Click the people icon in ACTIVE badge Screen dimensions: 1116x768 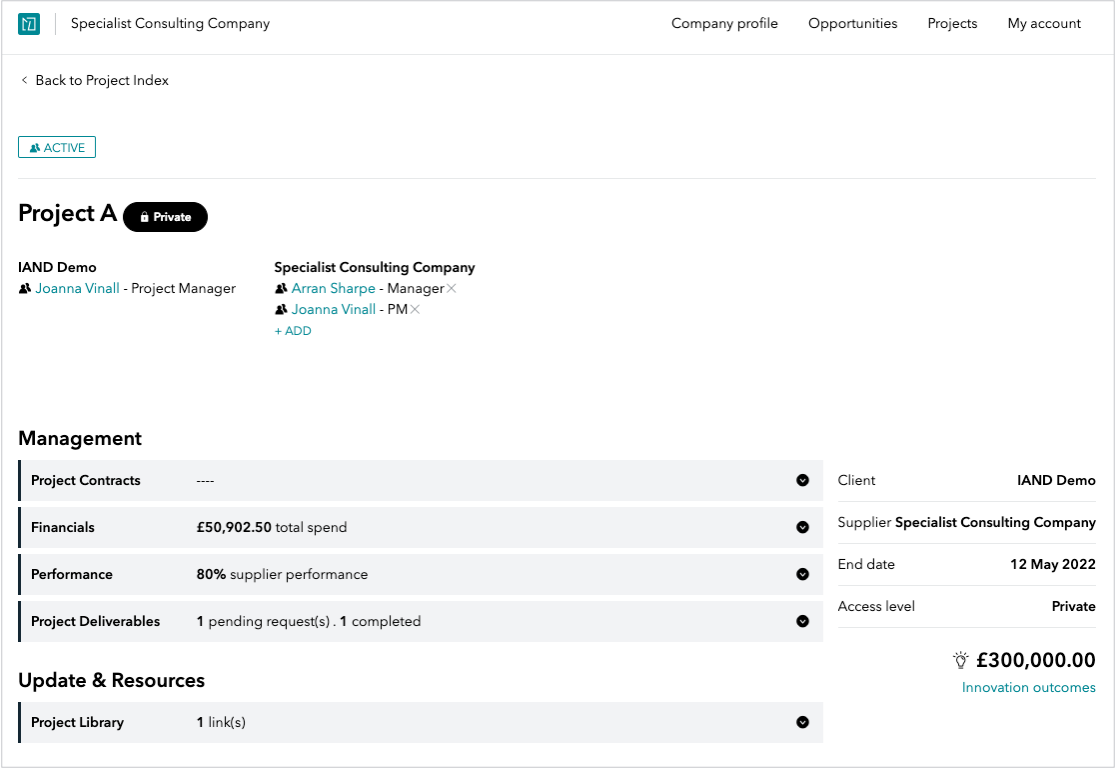[34, 147]
